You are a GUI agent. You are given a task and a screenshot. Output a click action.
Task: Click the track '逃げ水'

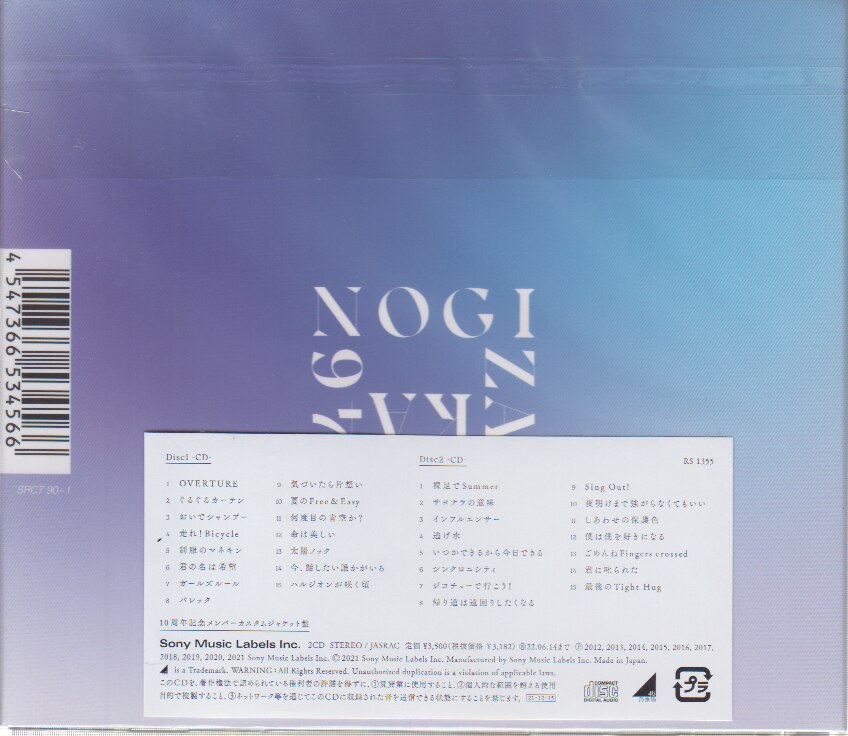pos(447,536)
